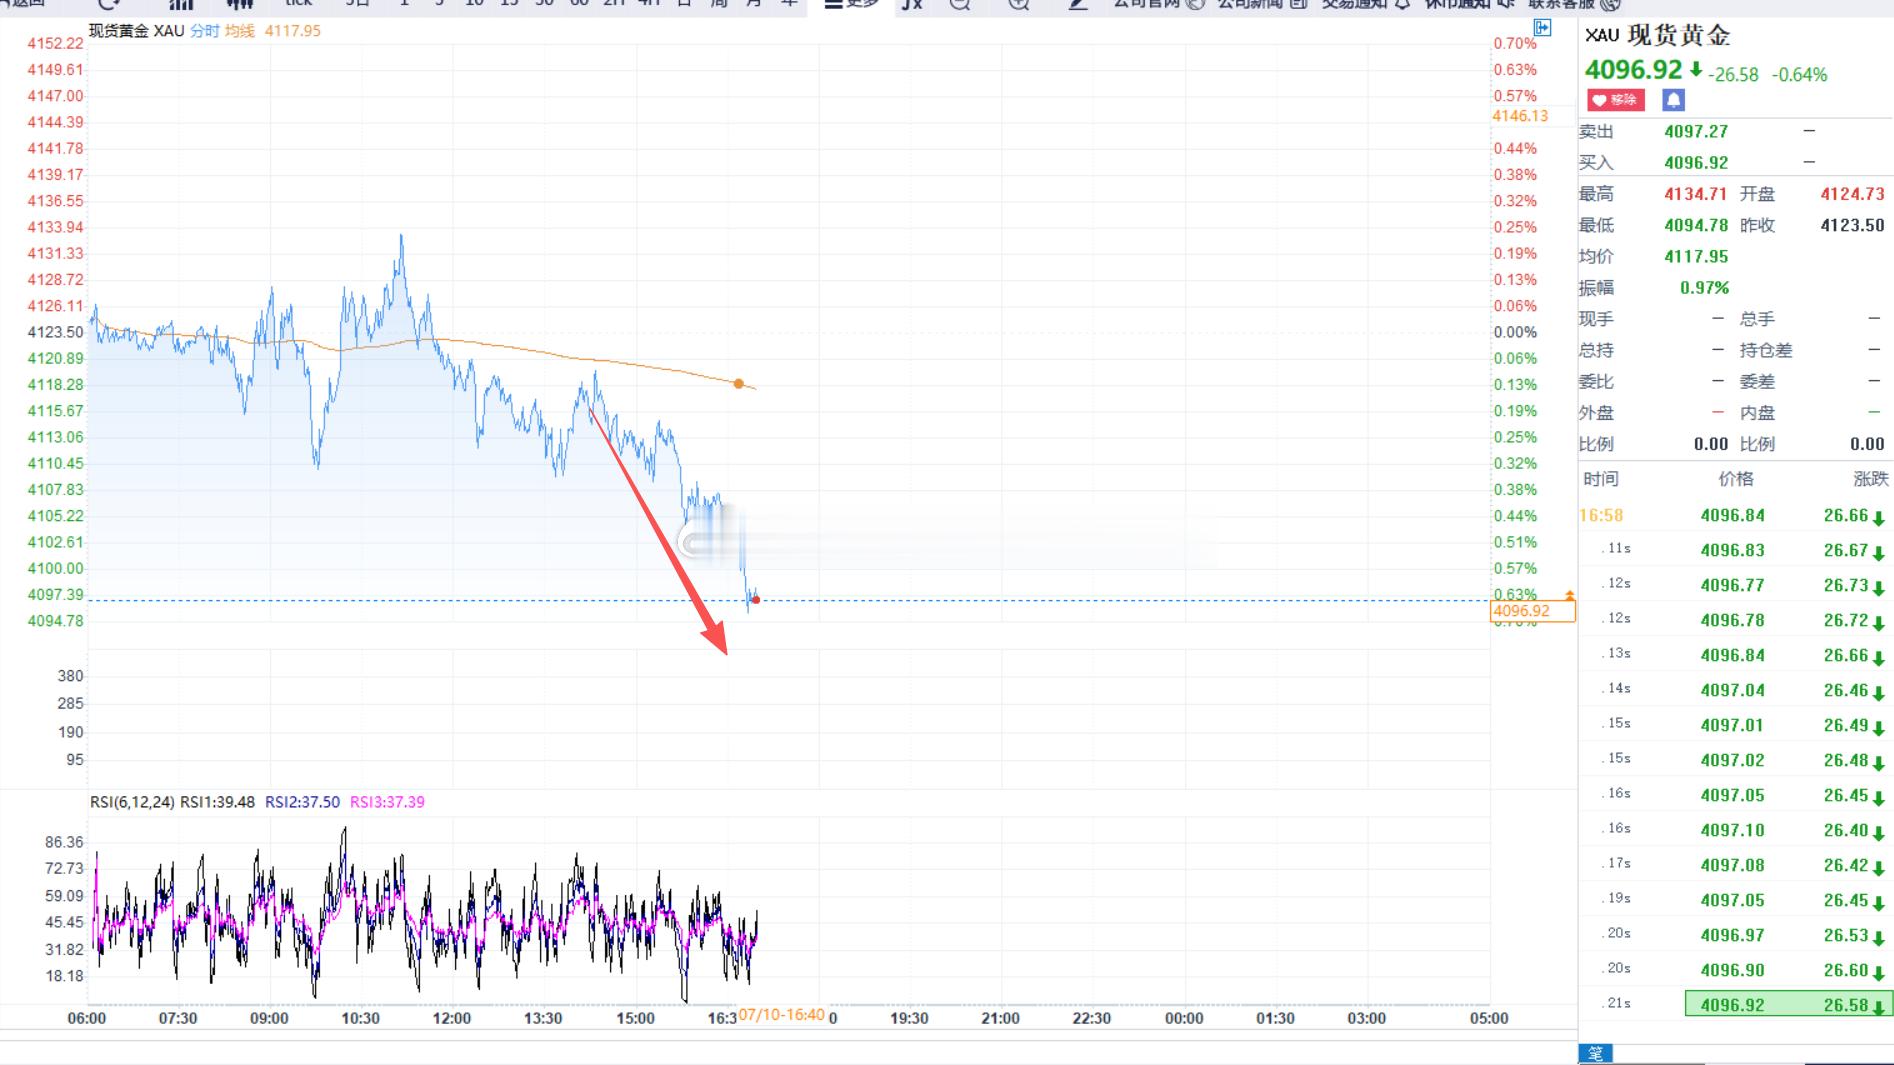Viewport: 1894px width, 1065px height.
Task: Open the 笔 tab below the tick list
Action: tap(1595, 1054)
